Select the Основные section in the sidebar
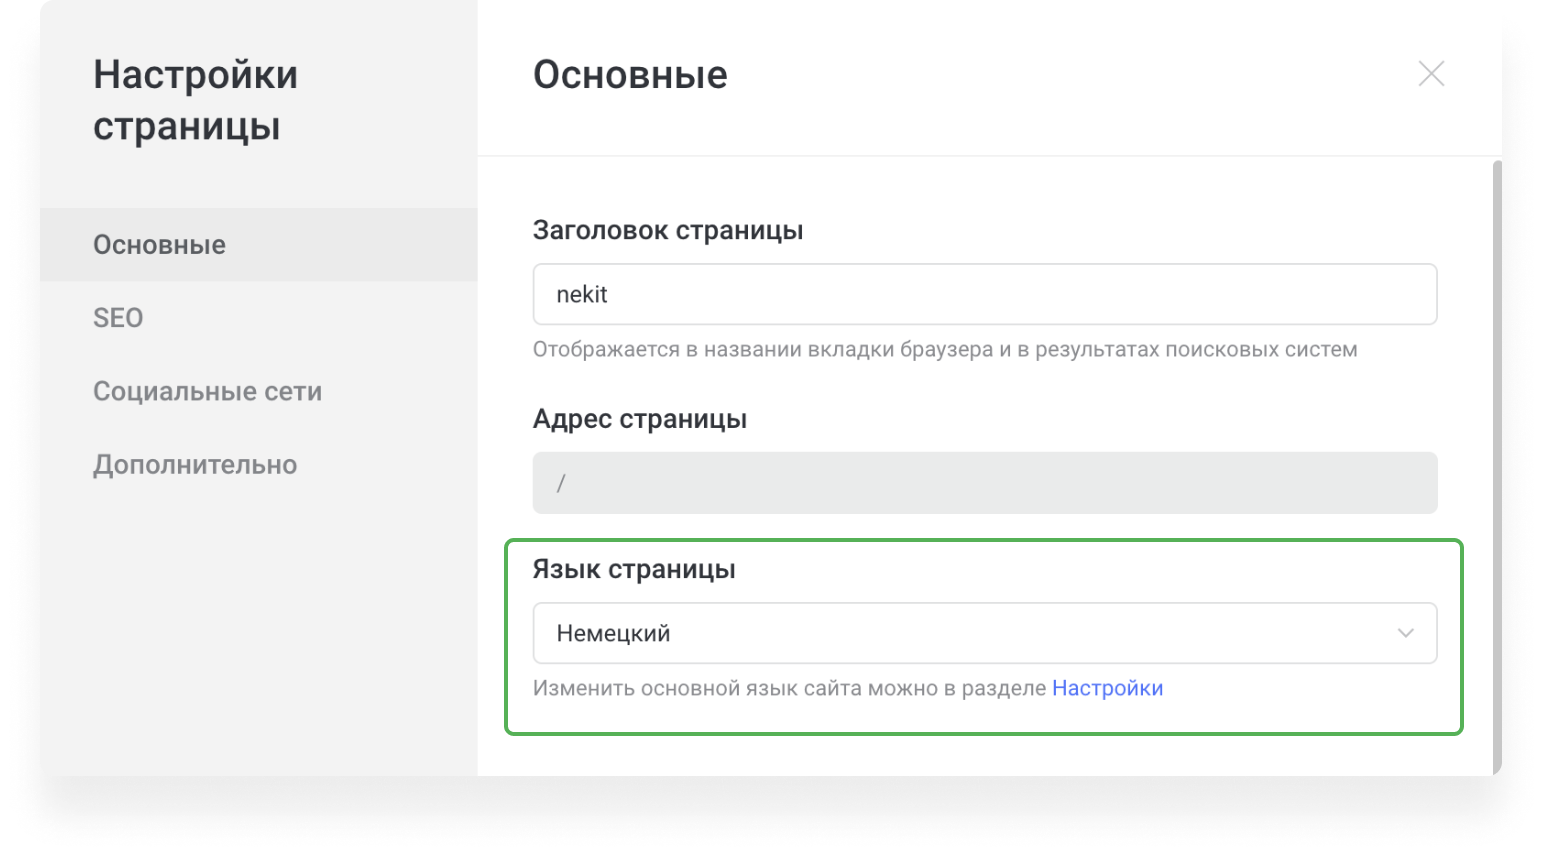This screenshot has height=856, width=1542. 159,244
